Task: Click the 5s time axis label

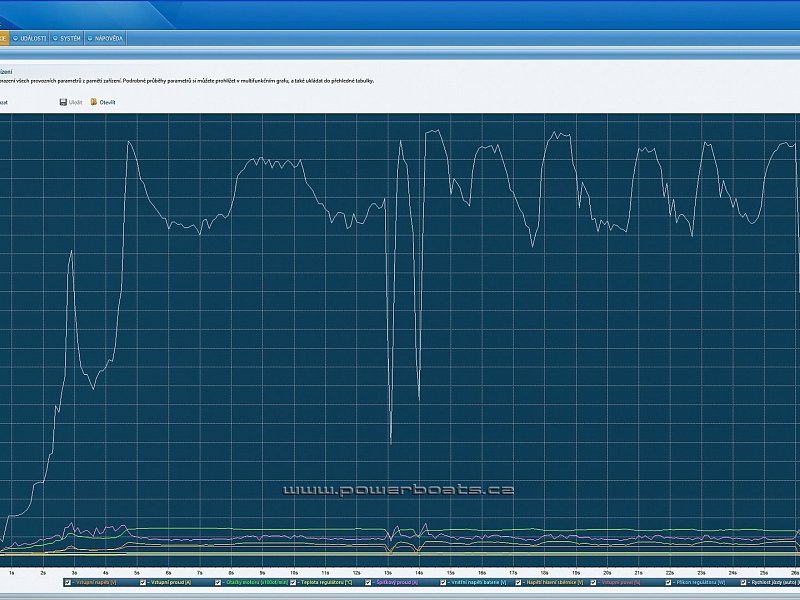Action: [137, 573]
